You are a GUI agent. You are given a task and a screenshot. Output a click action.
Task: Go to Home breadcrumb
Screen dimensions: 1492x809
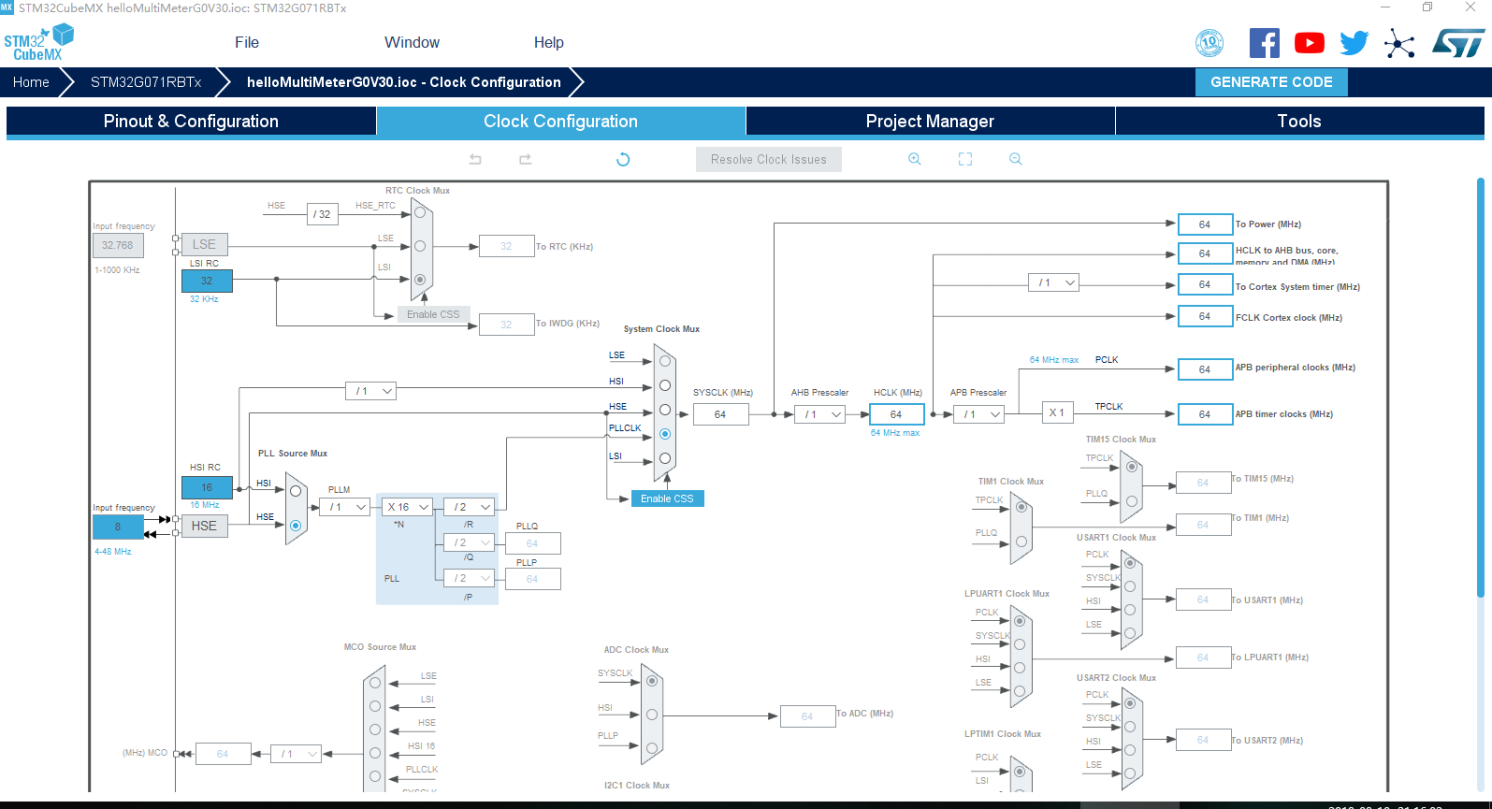31,82
